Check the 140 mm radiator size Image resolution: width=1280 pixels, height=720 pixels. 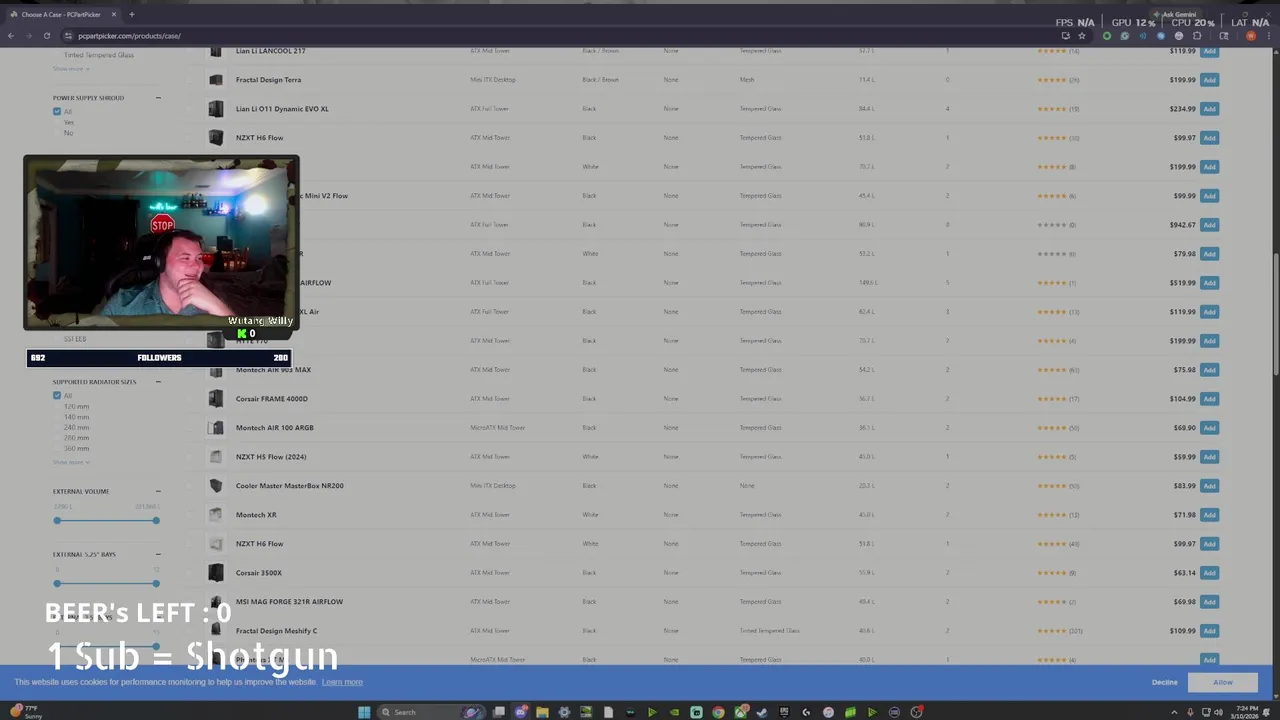76,417
